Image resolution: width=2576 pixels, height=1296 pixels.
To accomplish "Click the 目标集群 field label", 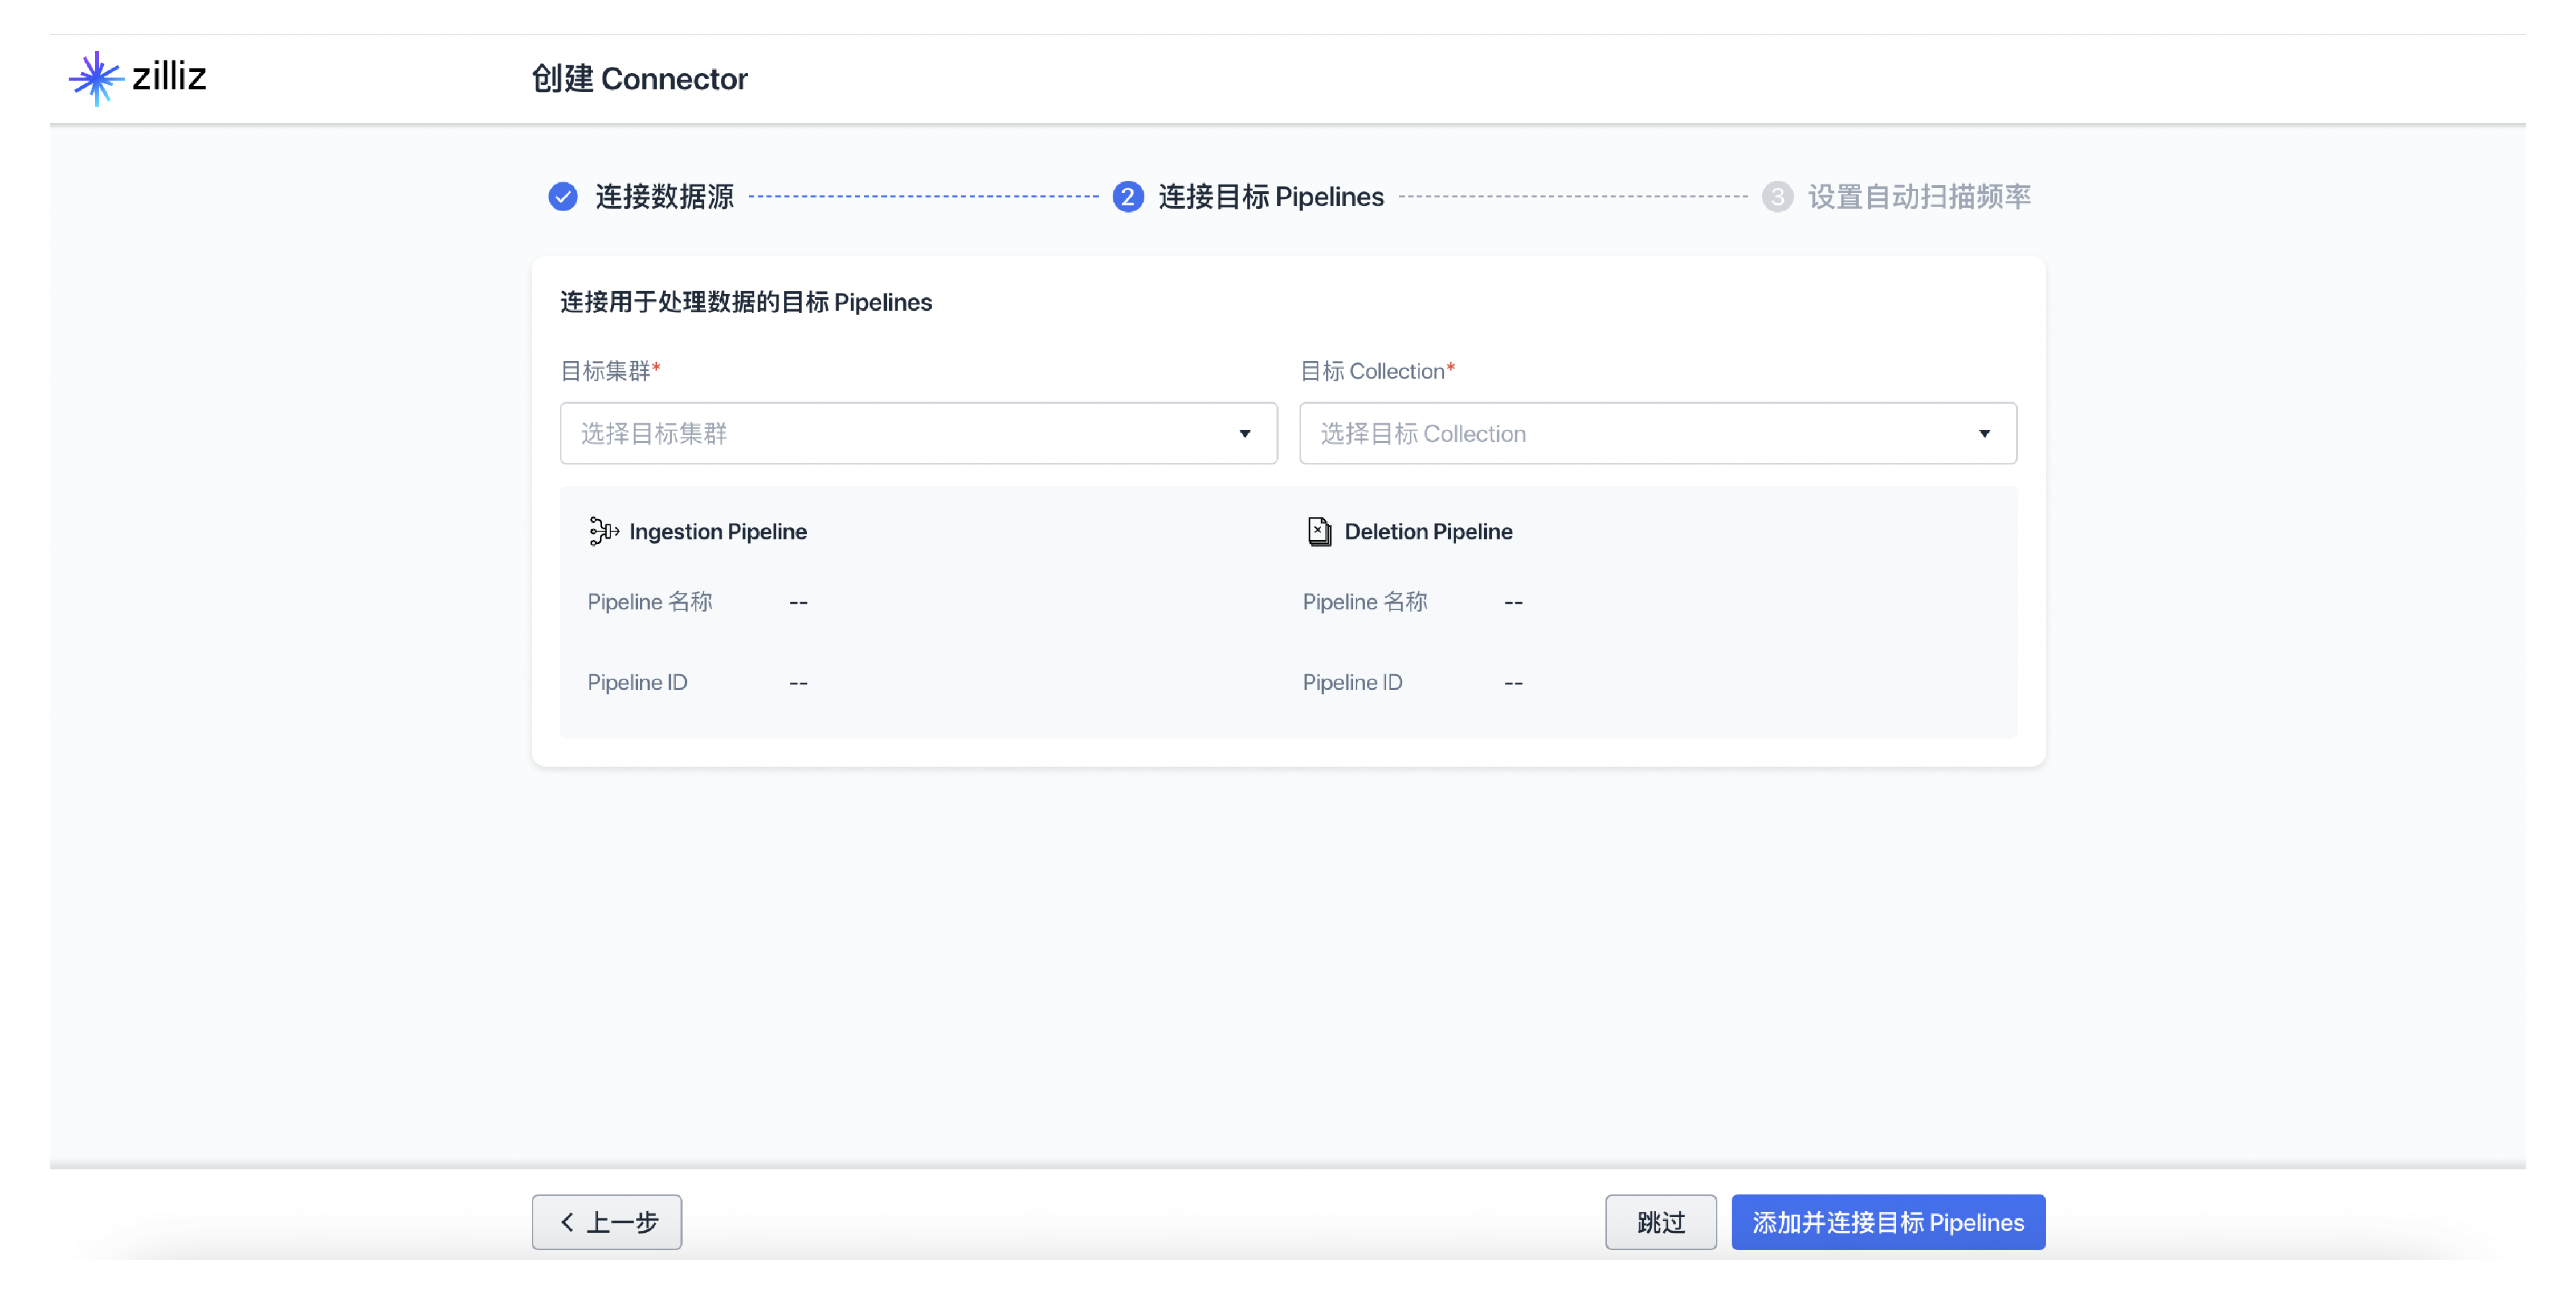I will pos(606,371).
